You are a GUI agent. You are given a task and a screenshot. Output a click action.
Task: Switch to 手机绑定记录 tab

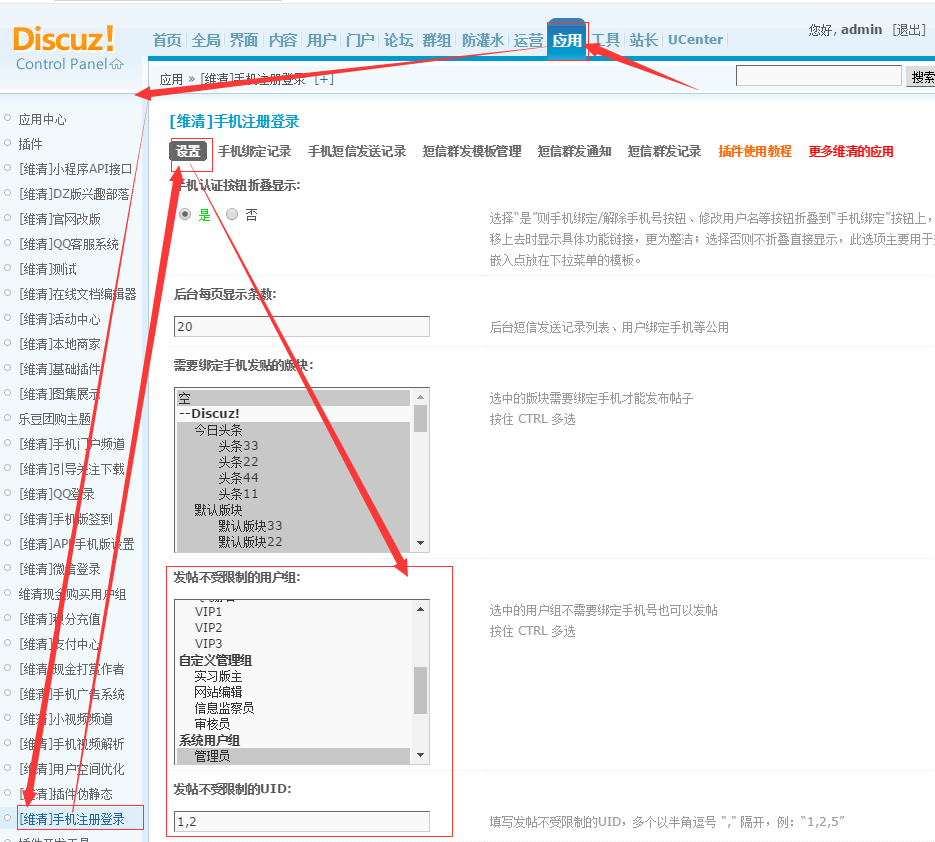[x=255, y=151]
